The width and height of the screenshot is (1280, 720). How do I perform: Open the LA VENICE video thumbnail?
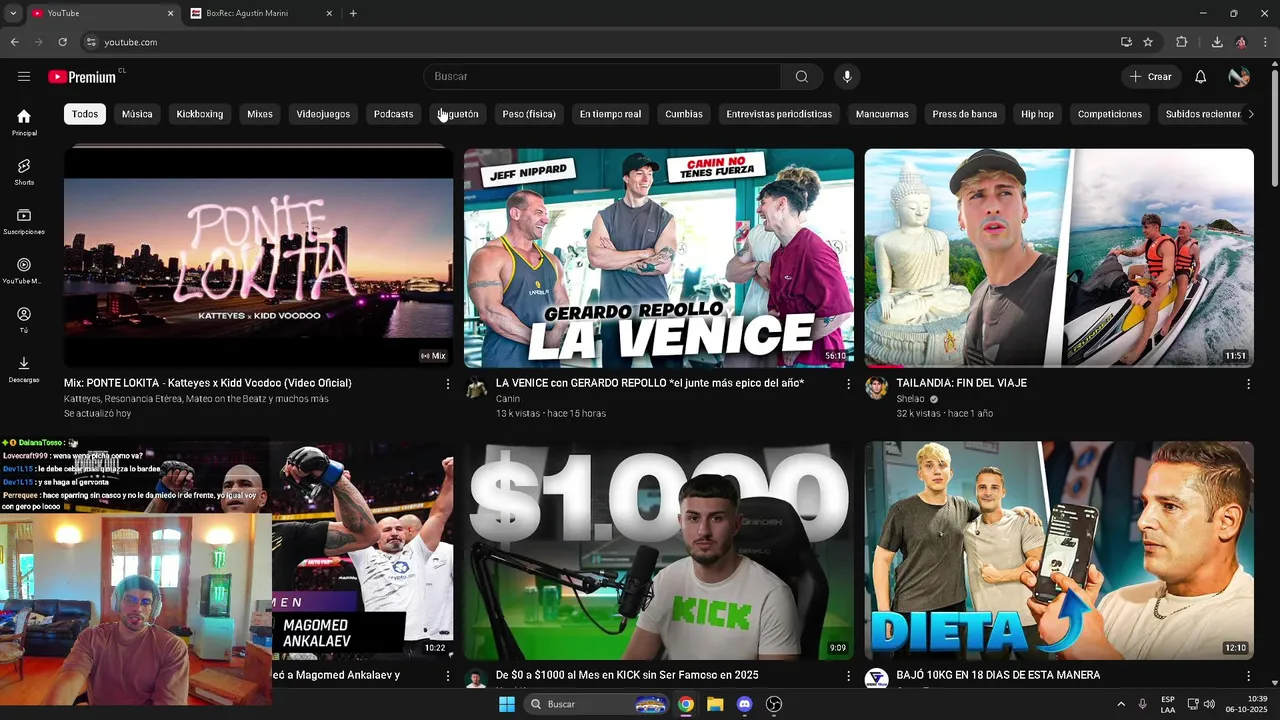[x=659, y=258]
